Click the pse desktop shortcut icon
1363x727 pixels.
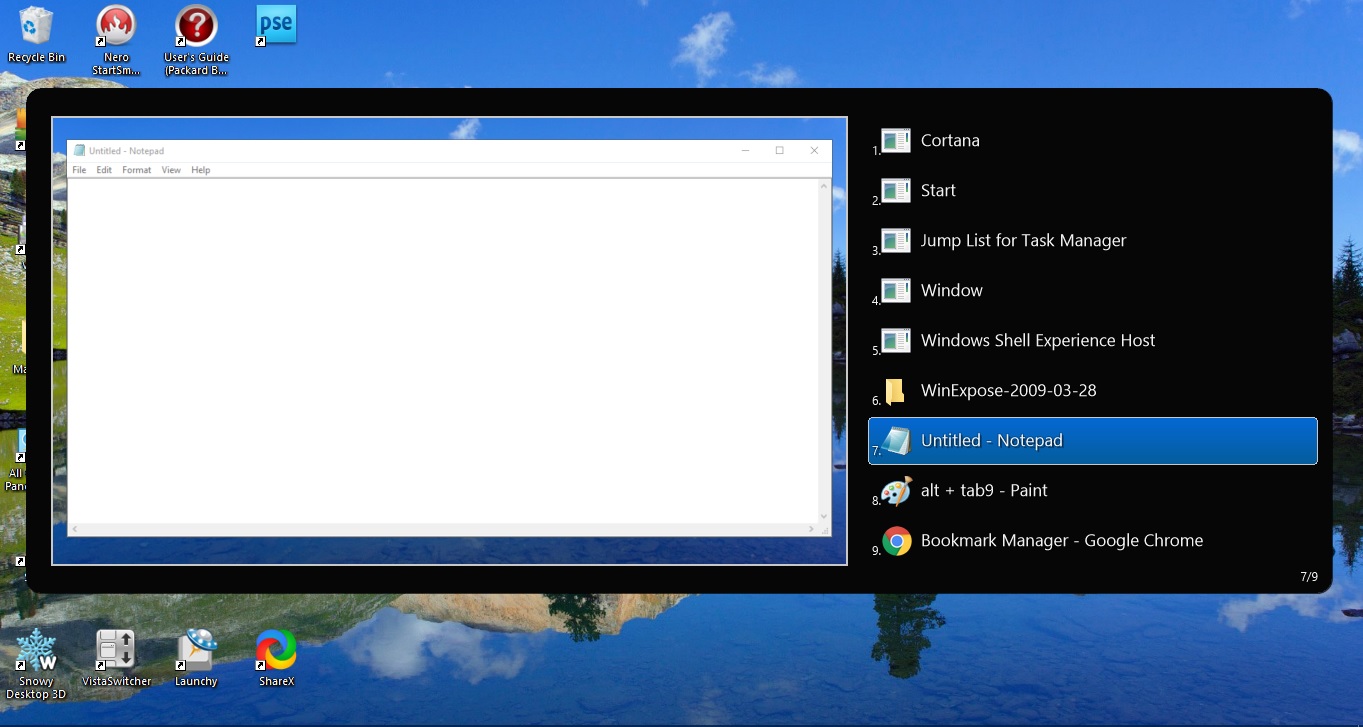[276, 25]
